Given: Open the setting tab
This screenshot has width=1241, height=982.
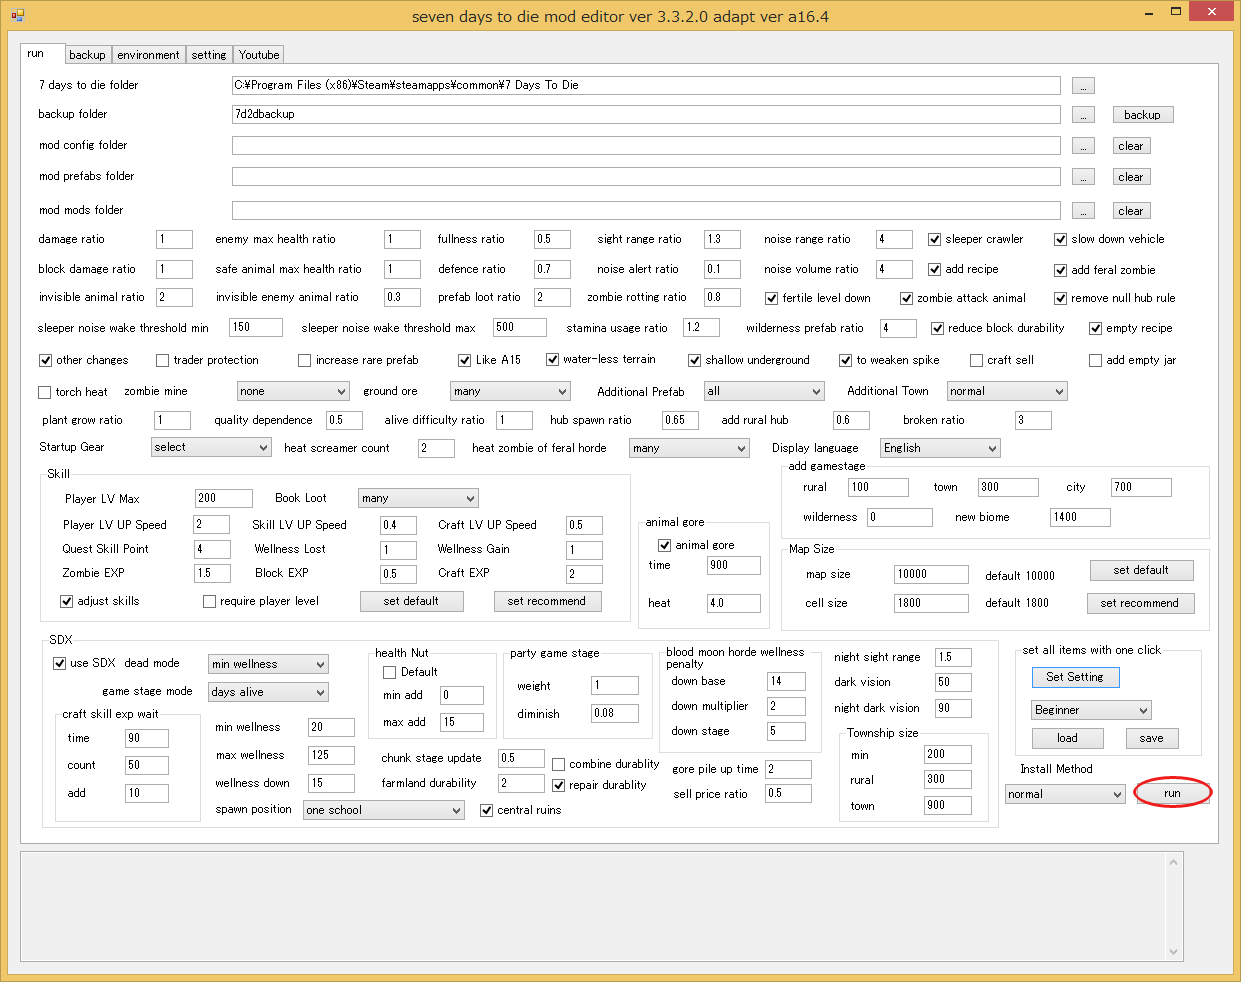Looking at the screenshot, I should (x=209, y=55).
